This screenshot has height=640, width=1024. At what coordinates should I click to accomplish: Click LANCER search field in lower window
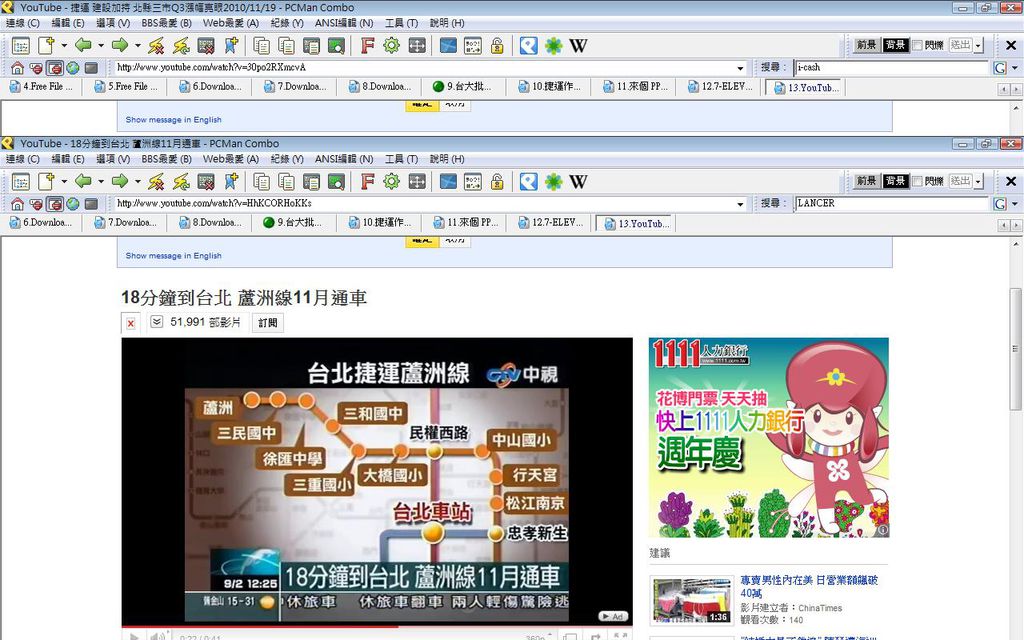[891, 204]
